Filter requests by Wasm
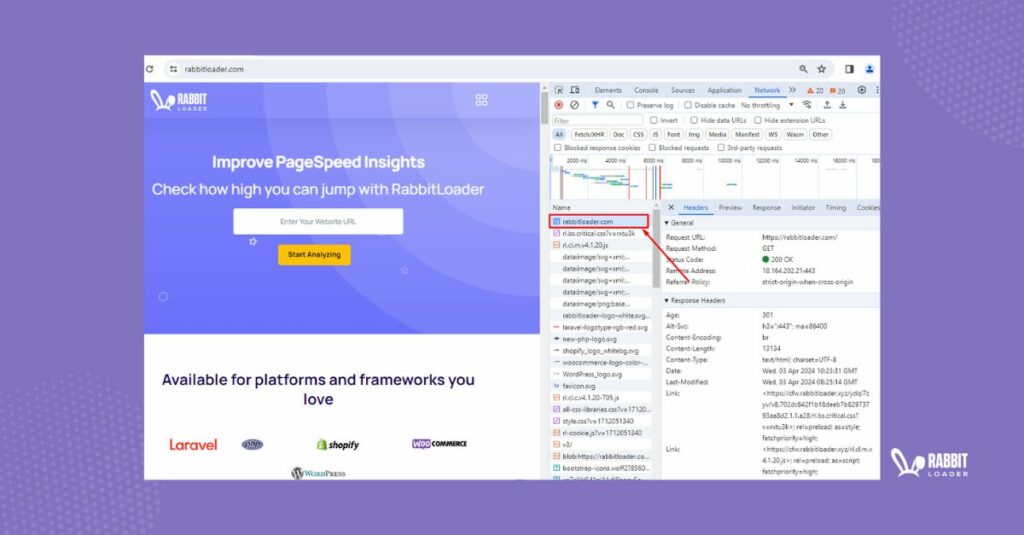The height and width of the screenshot is (535, 1024). (x=795, y=135)
